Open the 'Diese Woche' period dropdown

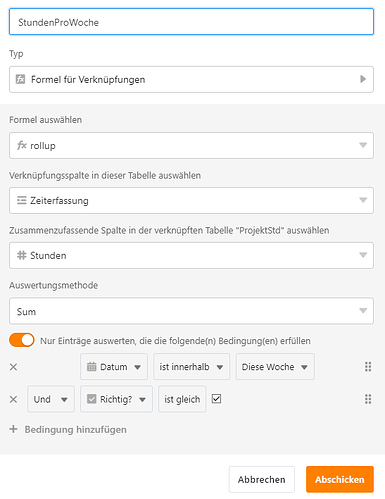[x=275, y=367]
